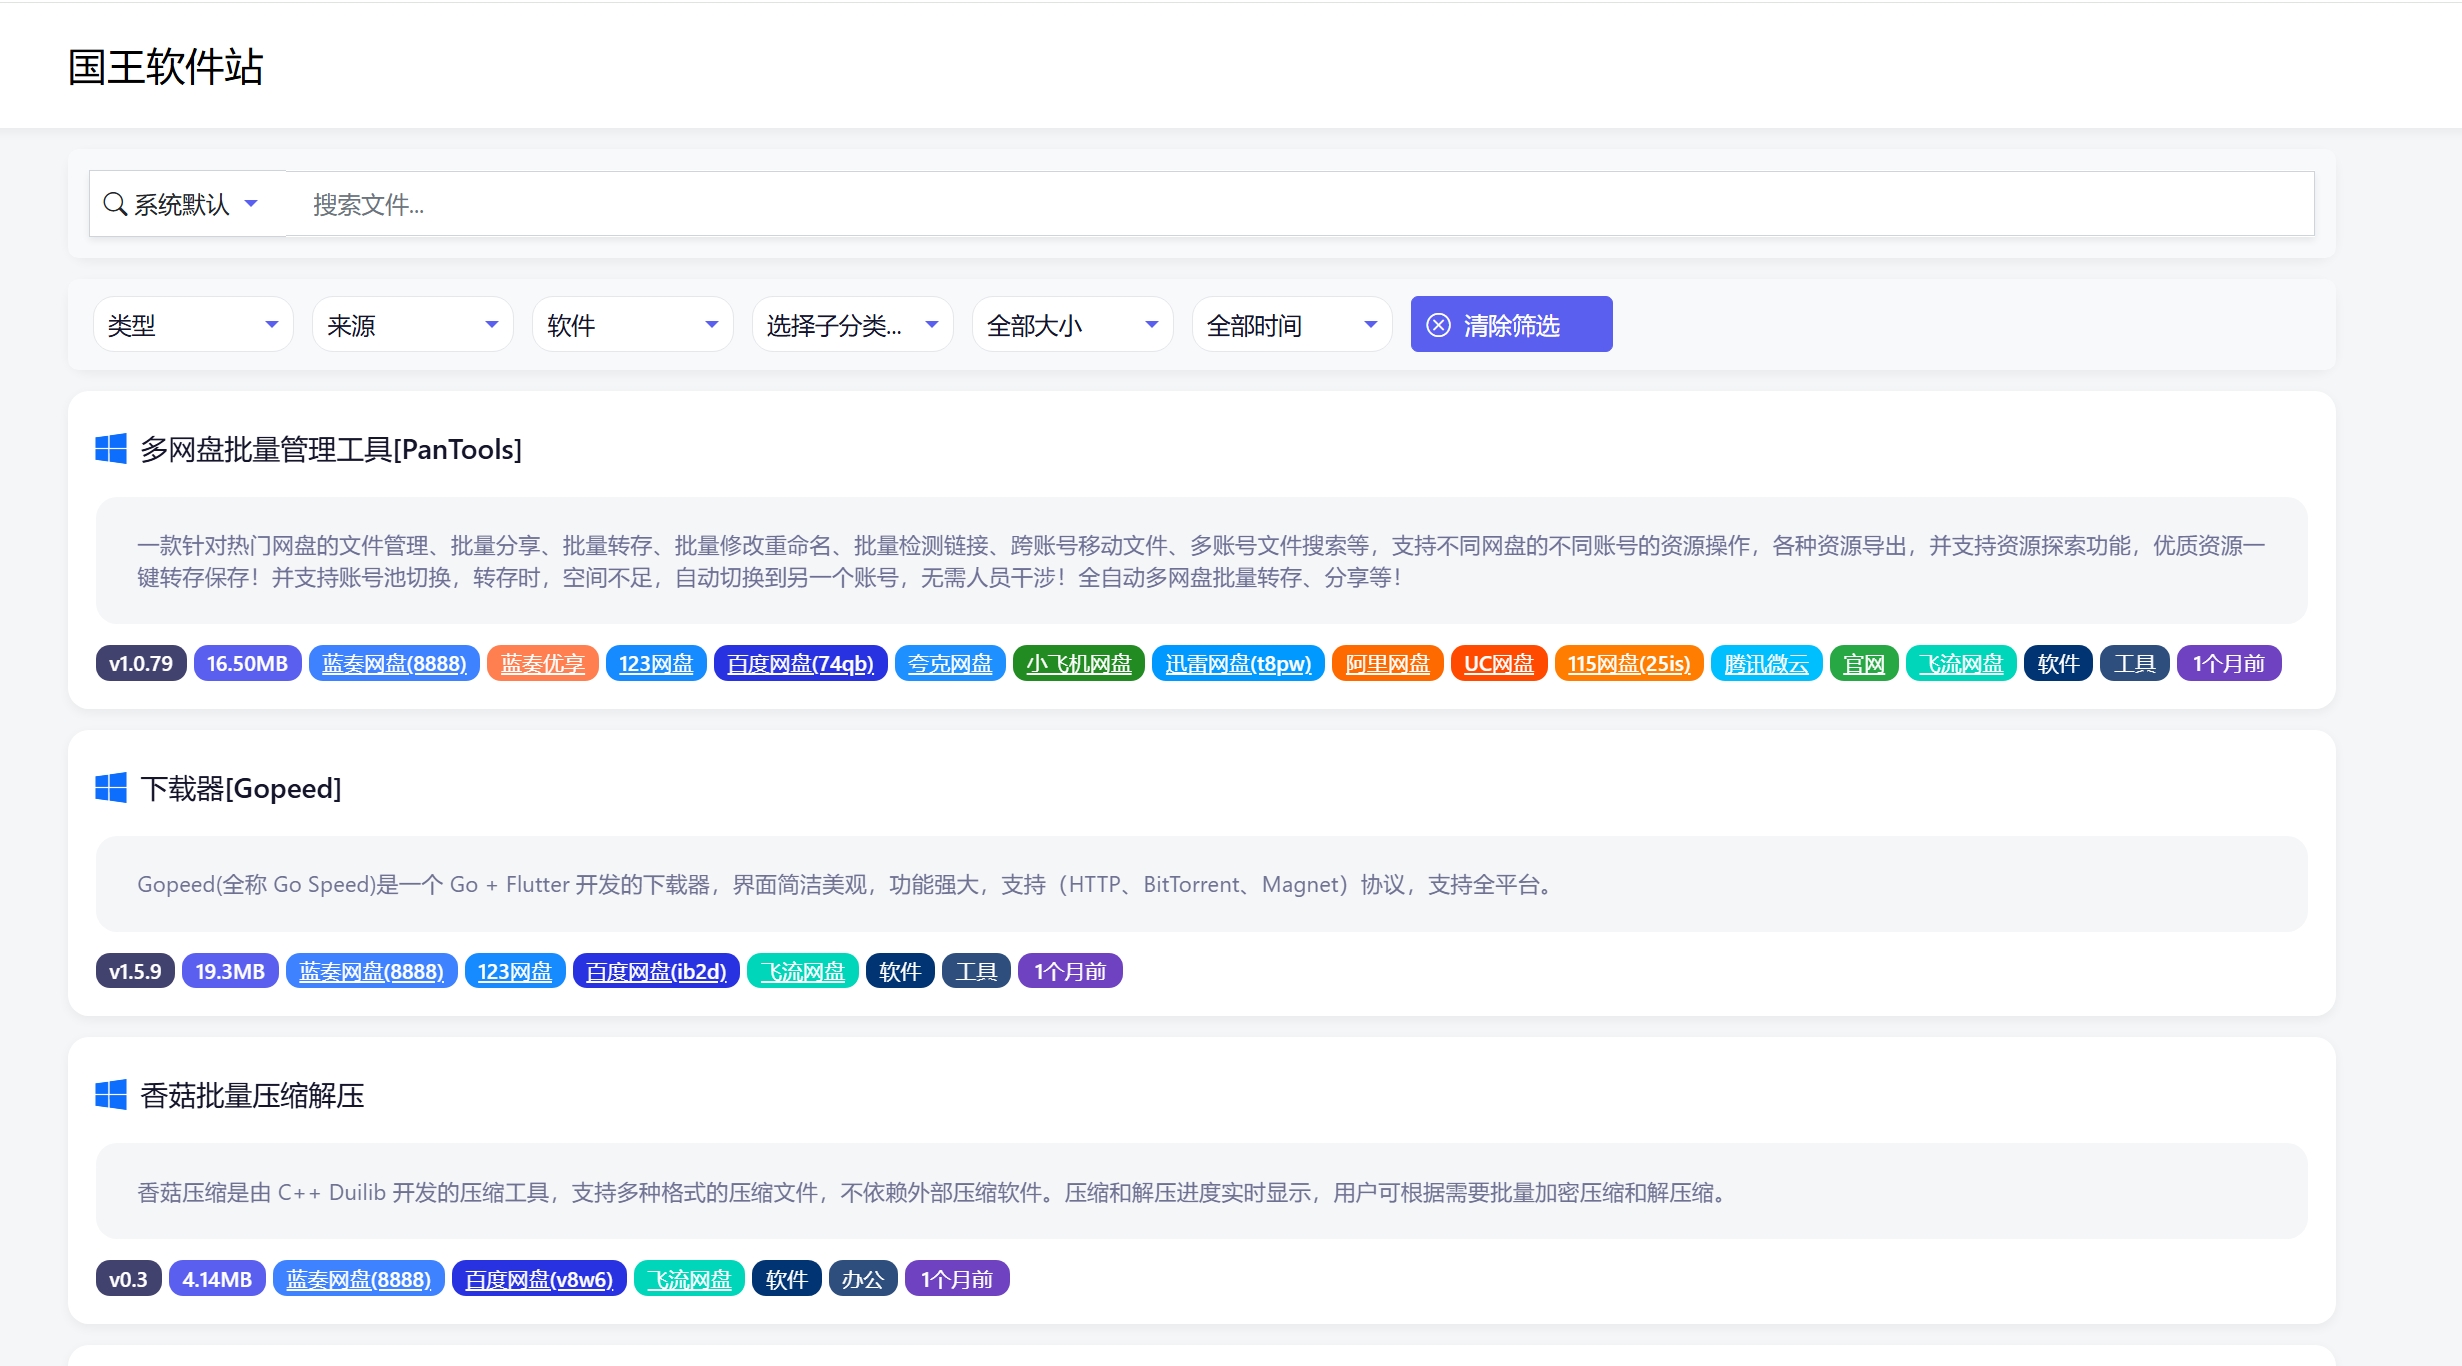Open 多网盘批量管理工具[PanTools] title

pyautogui.click(x=331, y=449)
